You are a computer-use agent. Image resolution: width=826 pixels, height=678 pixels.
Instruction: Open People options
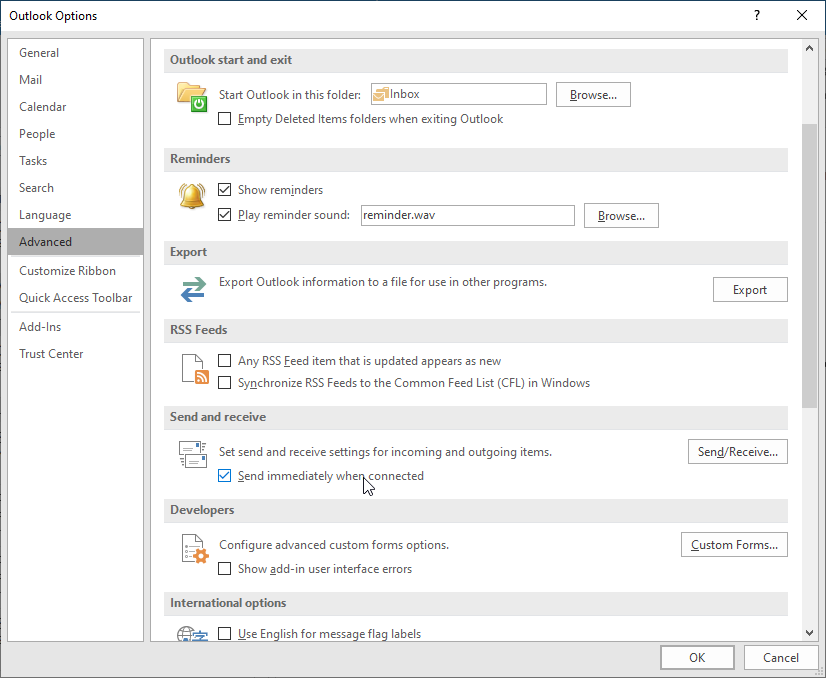point(75,134)
